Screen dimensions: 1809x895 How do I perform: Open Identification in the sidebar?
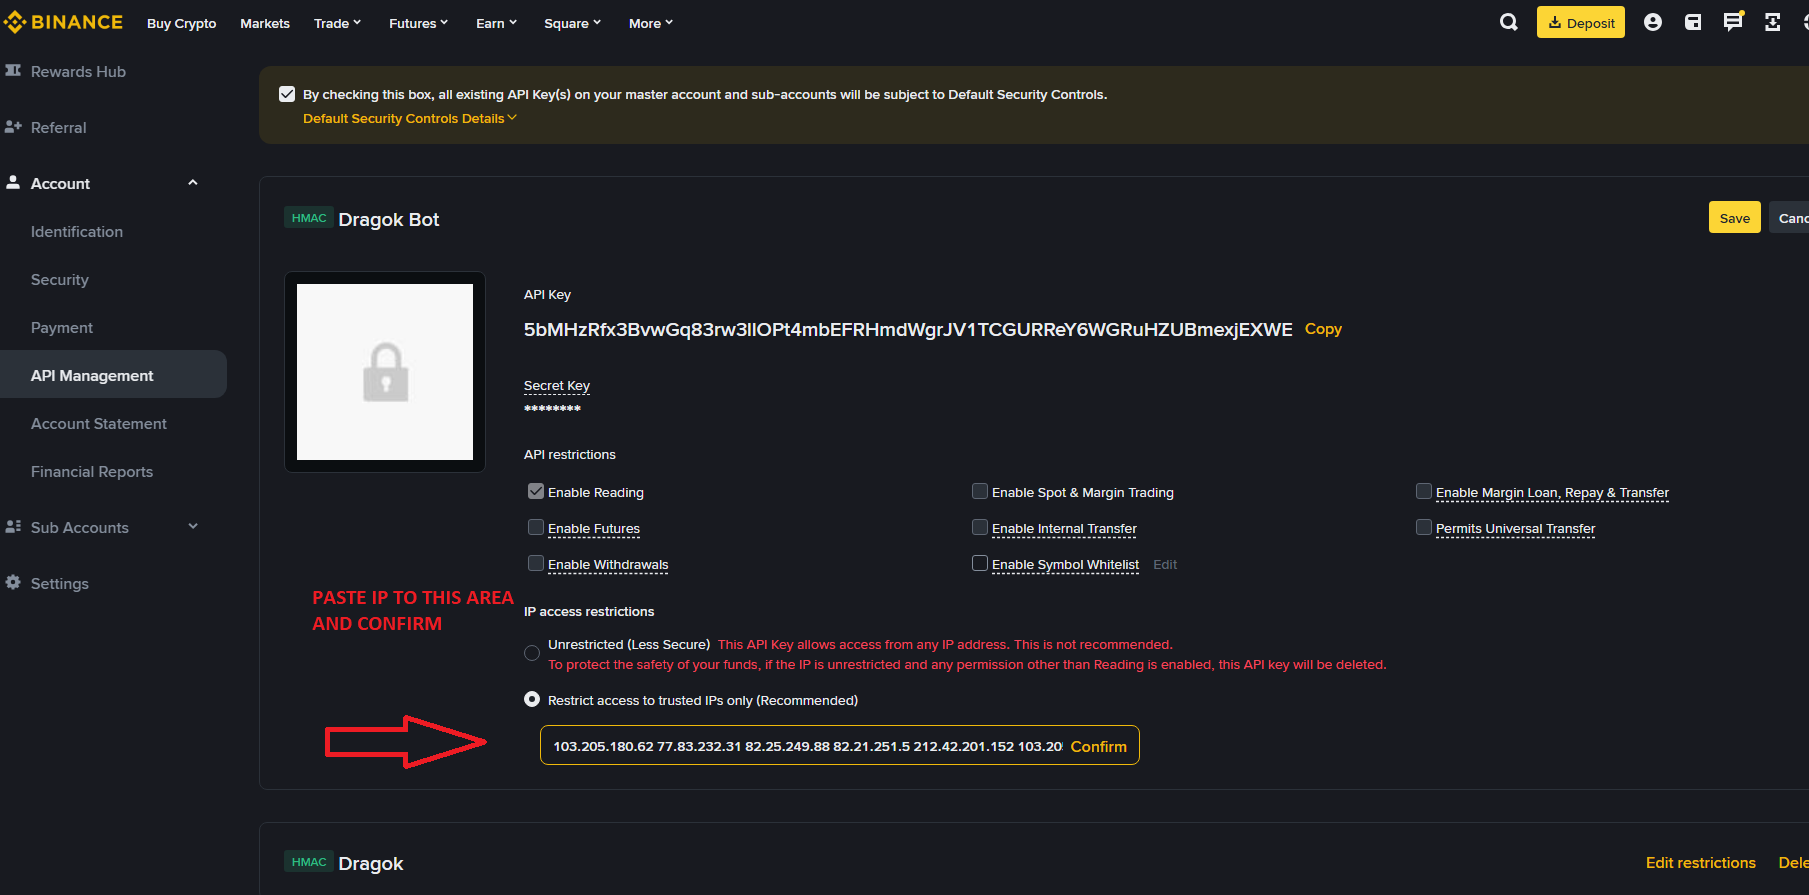pos(77,231)
